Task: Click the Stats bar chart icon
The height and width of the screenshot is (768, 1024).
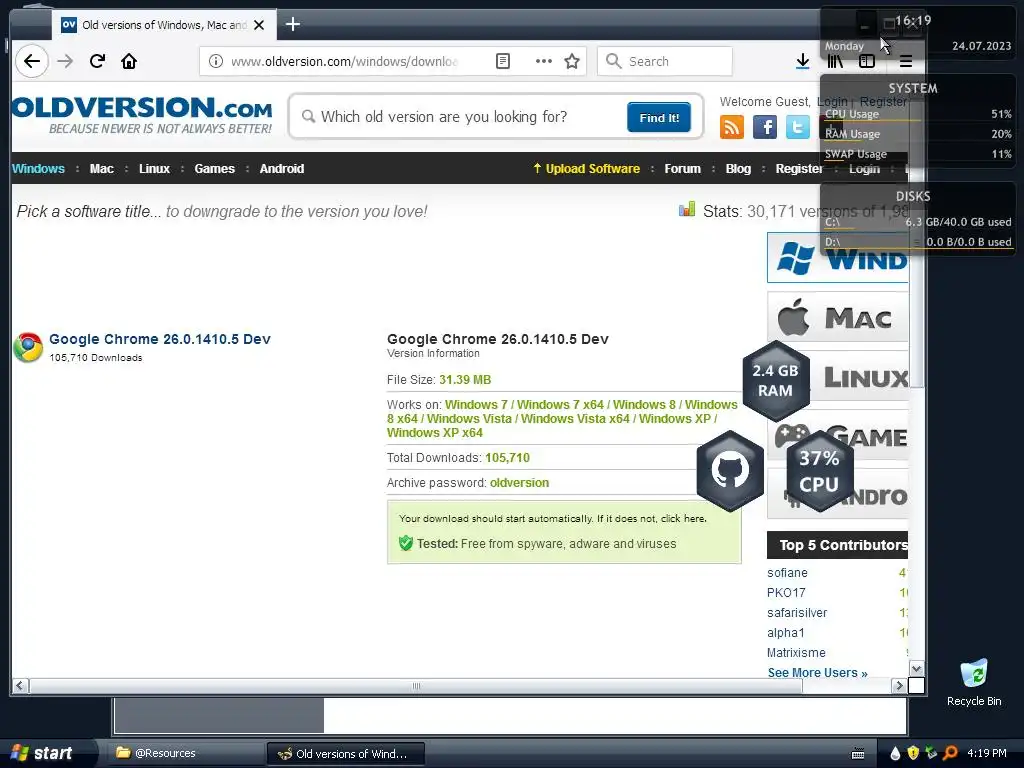Action: tap(687, 210)
